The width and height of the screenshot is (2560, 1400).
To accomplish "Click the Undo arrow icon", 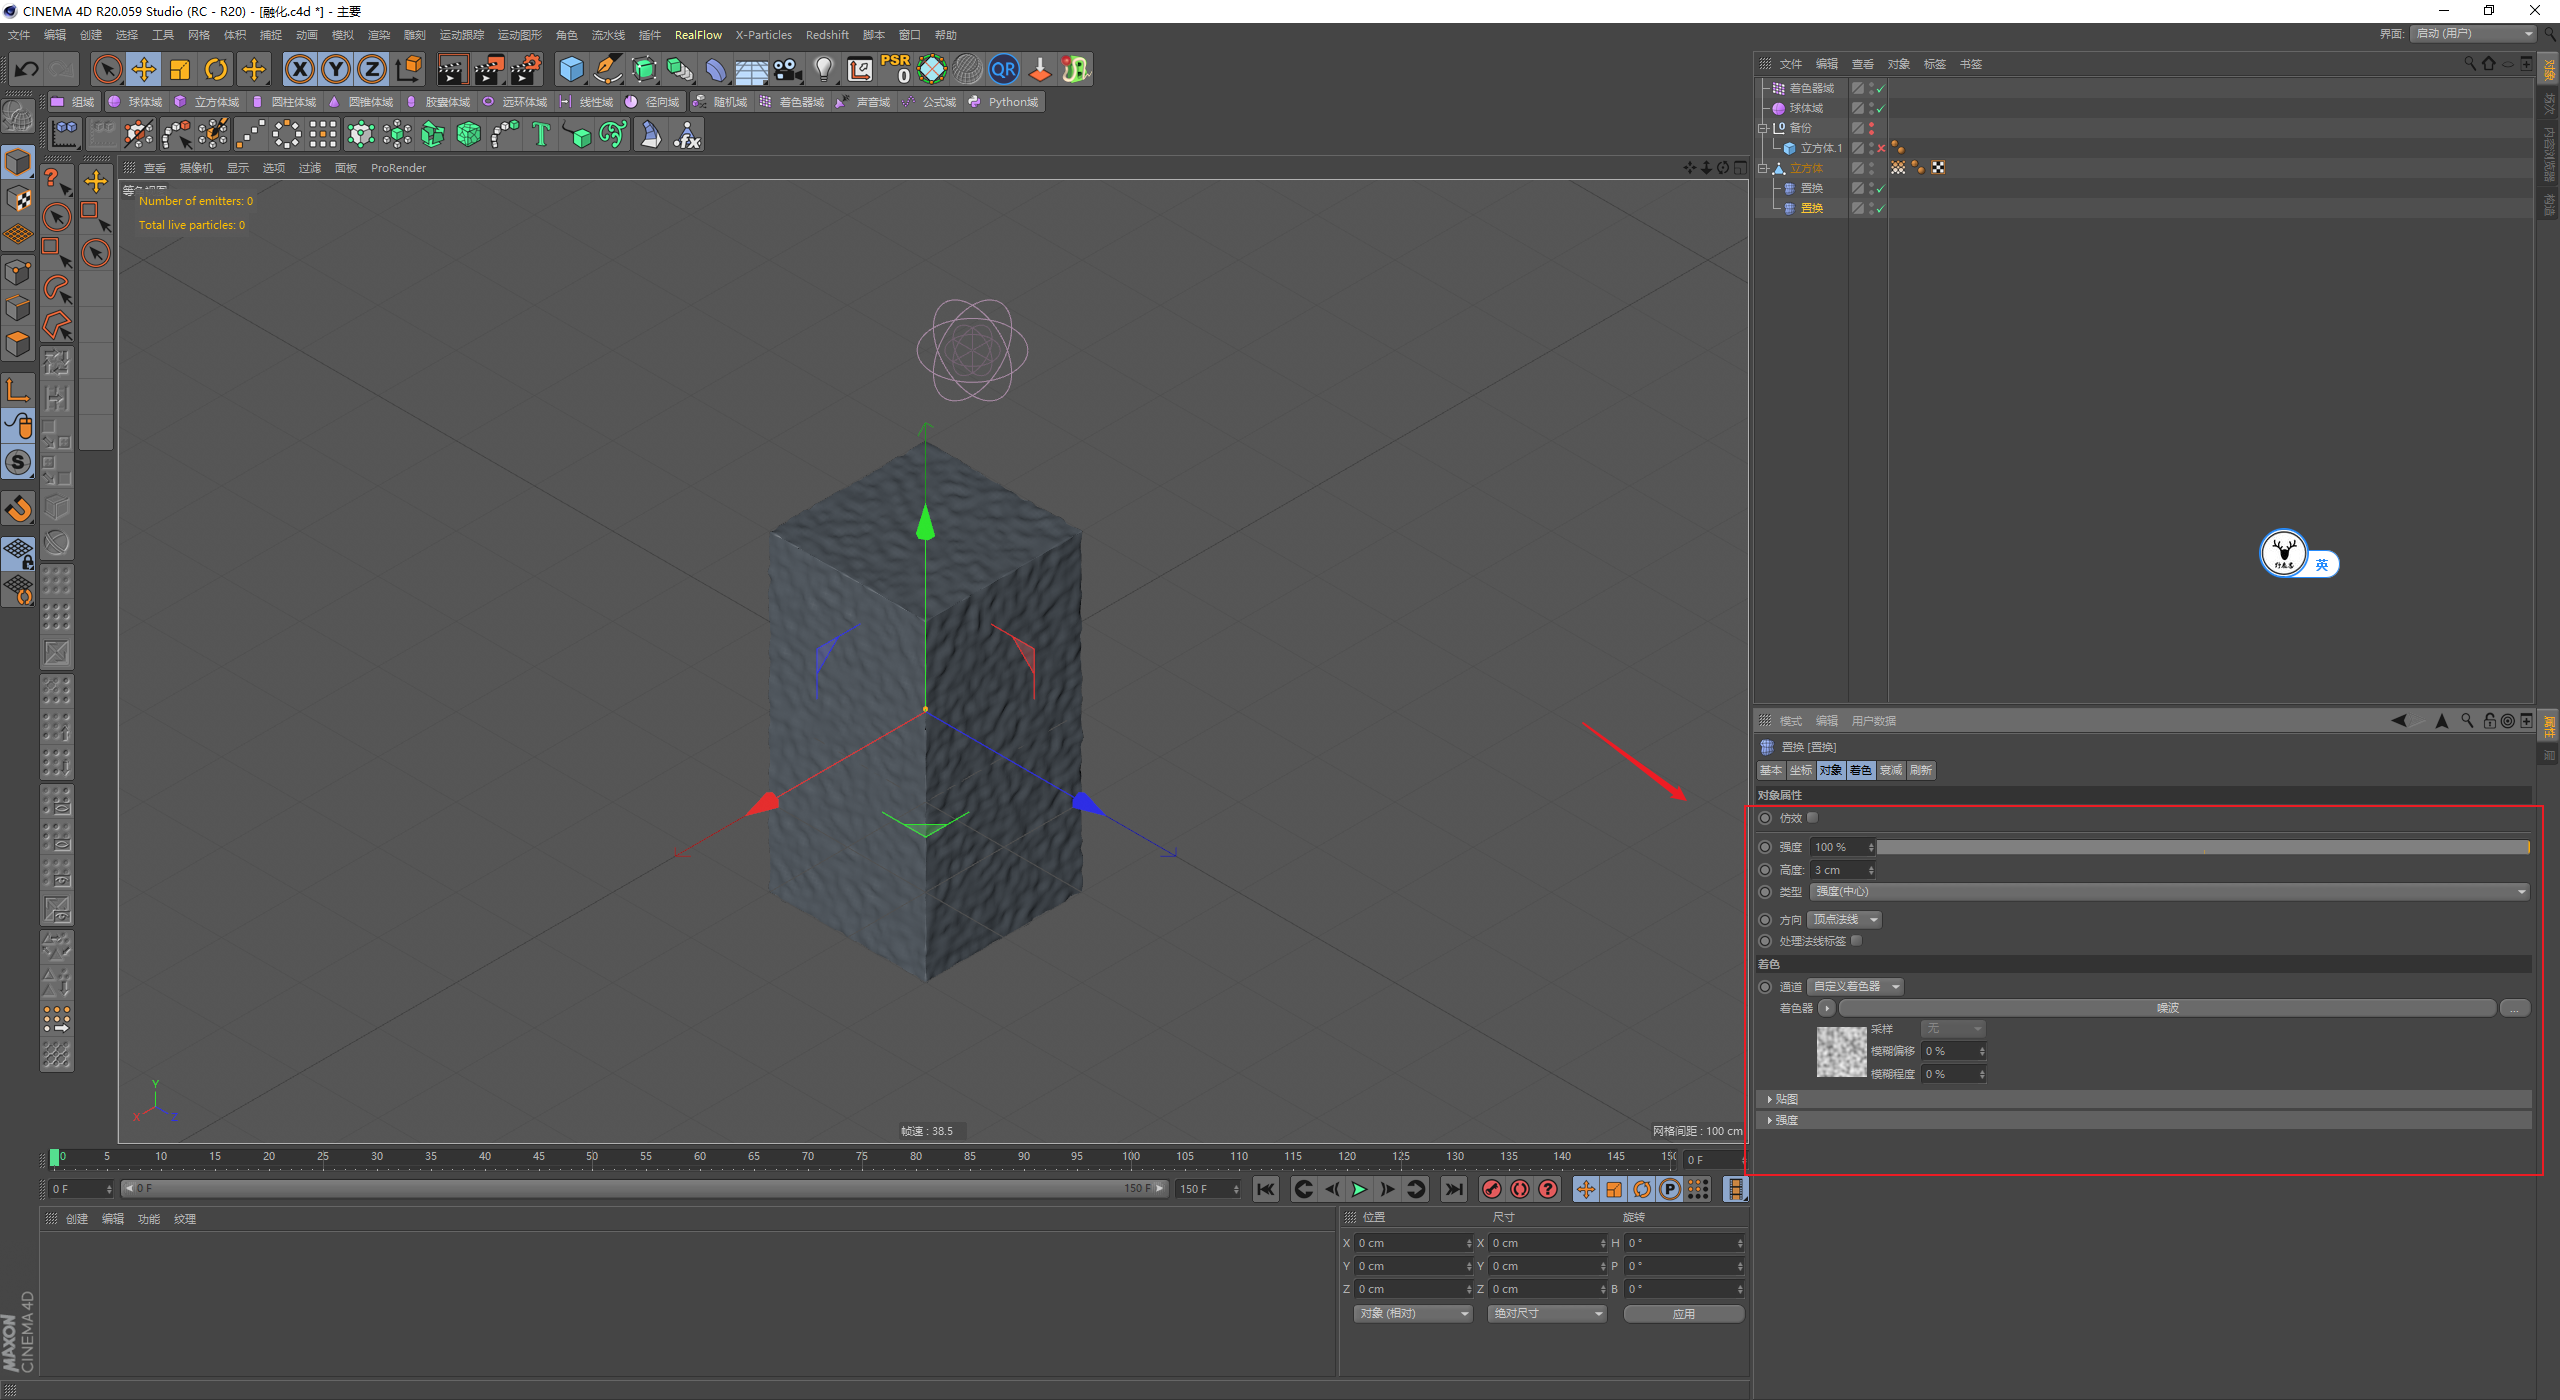I will pyautogui.click(x=27, y=69).
